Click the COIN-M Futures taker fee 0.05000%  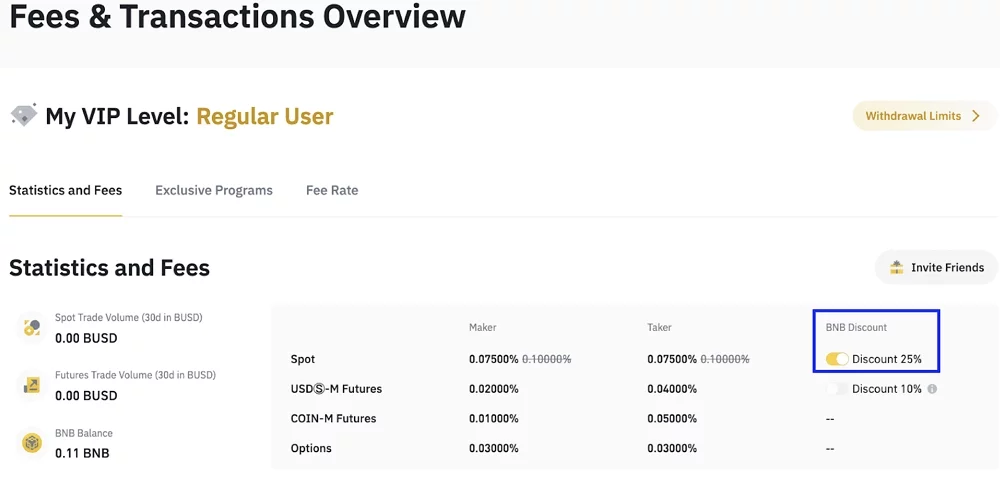point(672,419)
